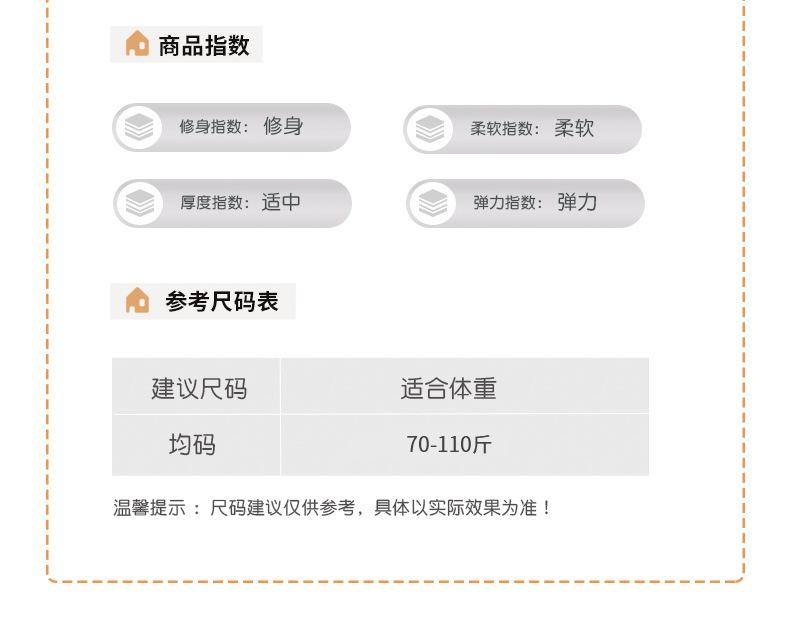The height and width of the screenshot is (639, 790).
Task: Click the 适合体重 table header cell
Action: click(465, 386)
